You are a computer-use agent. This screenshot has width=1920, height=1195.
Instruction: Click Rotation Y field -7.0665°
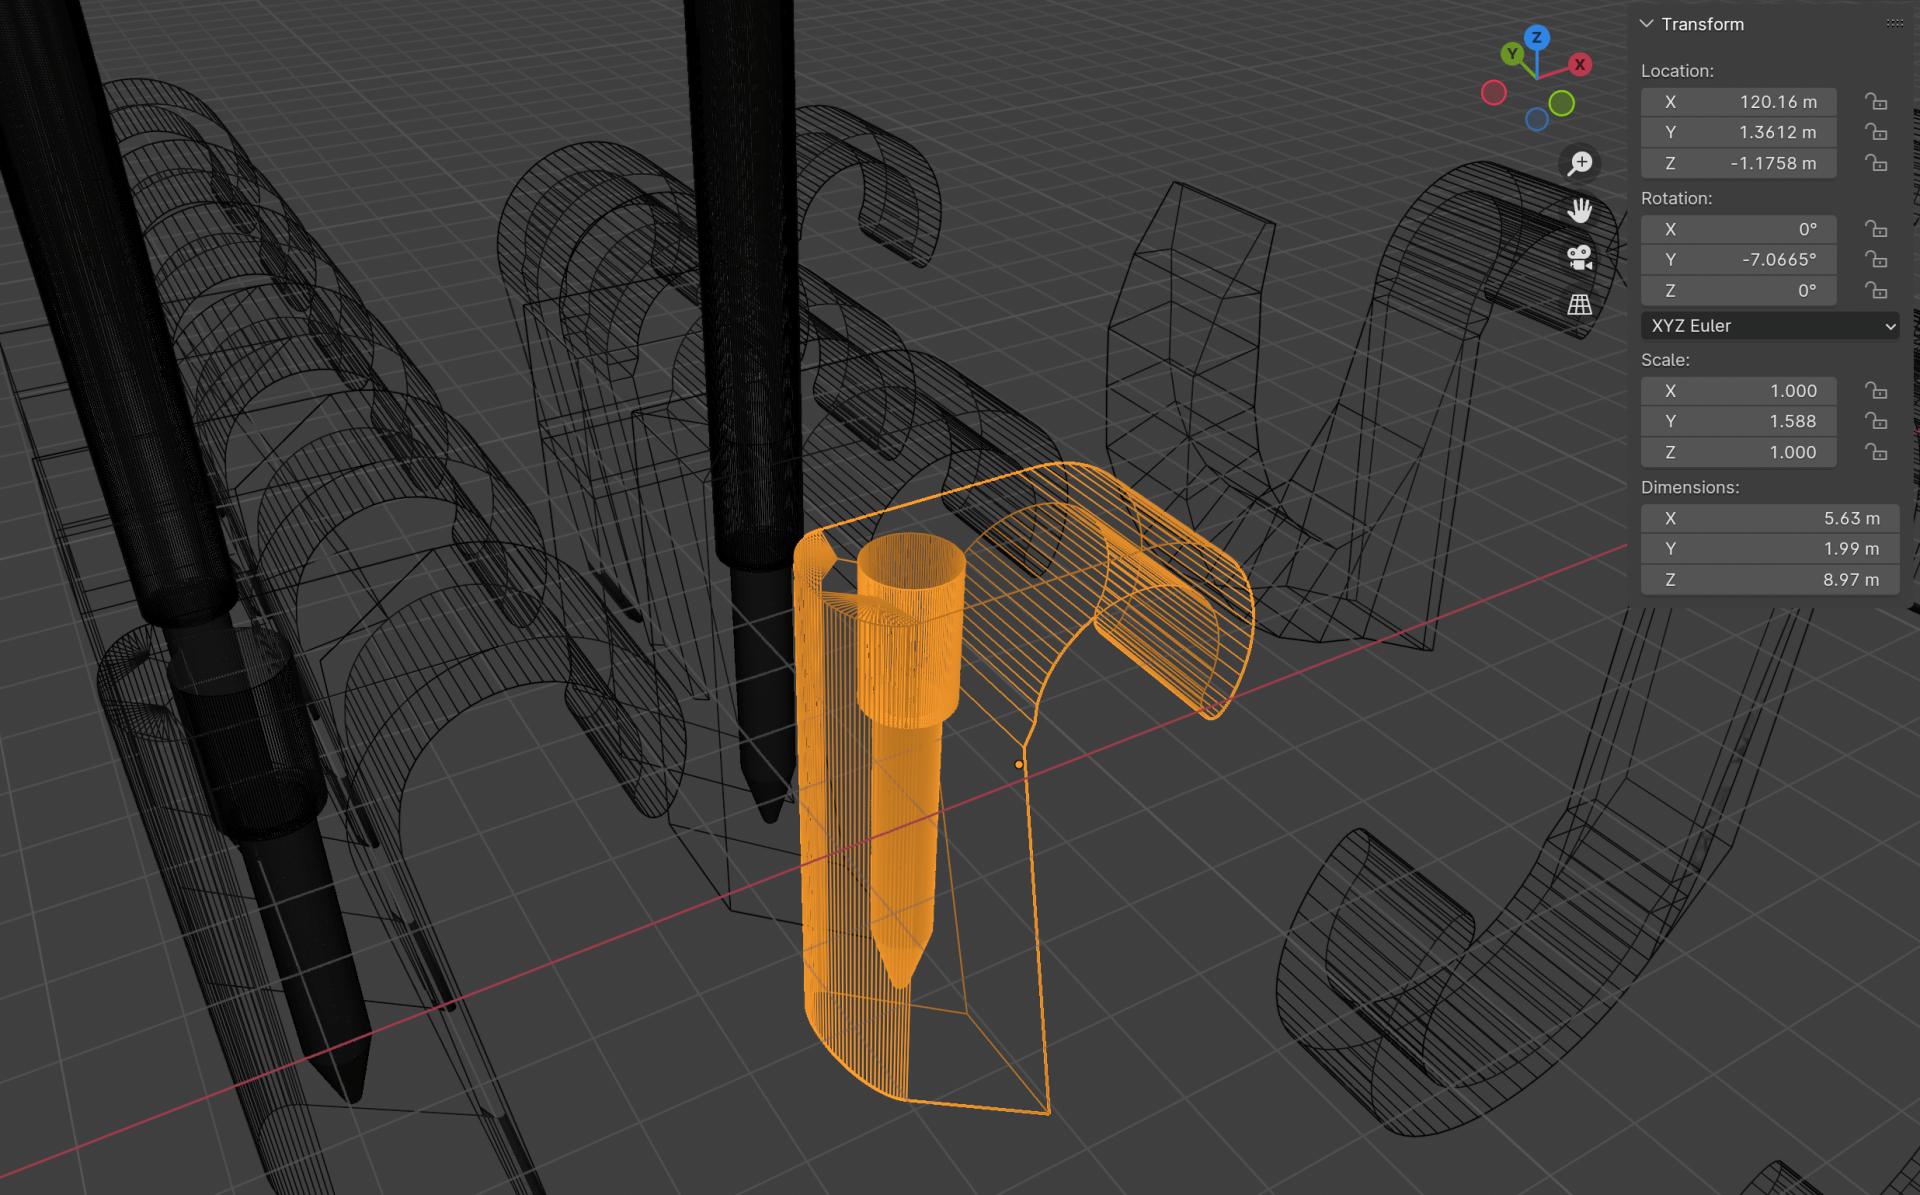1738,260
